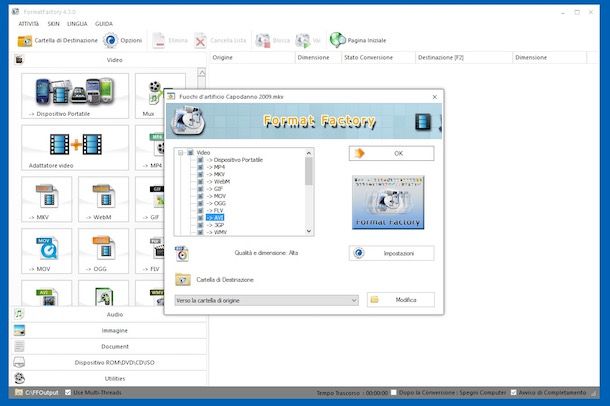Expand the Document section

click(x=110, y=346)
